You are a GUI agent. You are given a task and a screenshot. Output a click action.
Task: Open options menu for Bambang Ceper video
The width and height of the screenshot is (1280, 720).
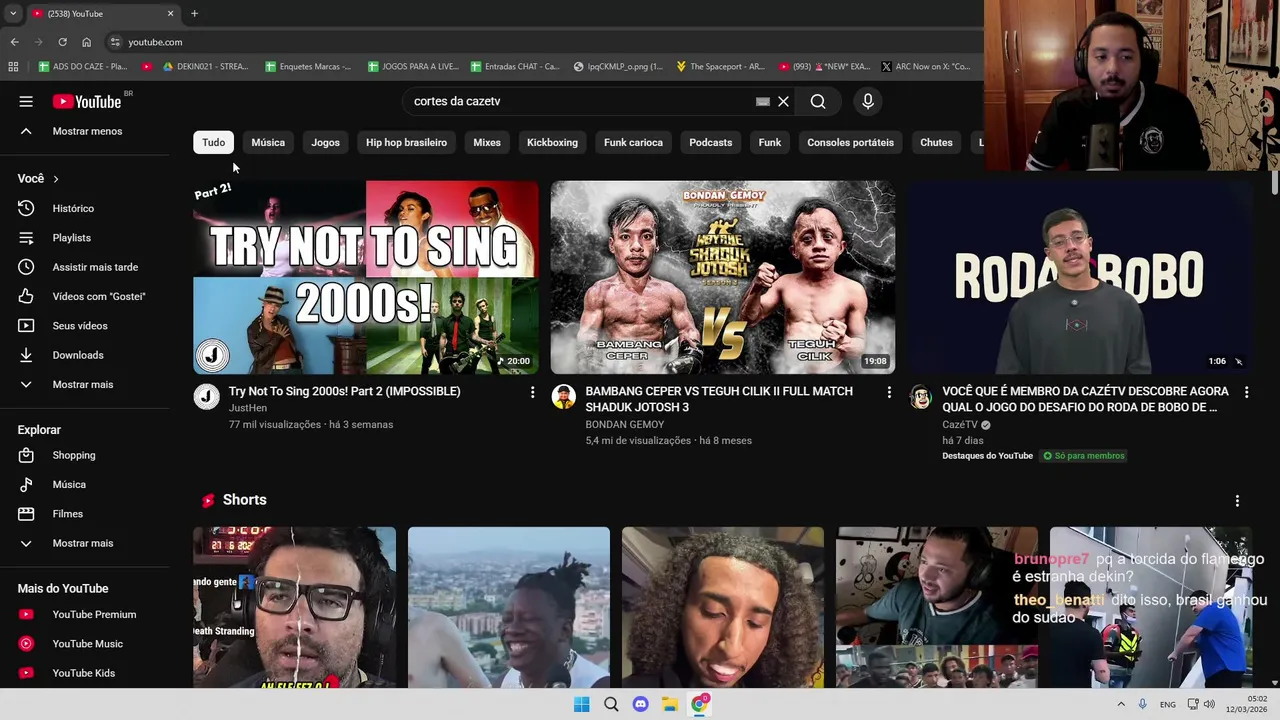click(889, 393)
